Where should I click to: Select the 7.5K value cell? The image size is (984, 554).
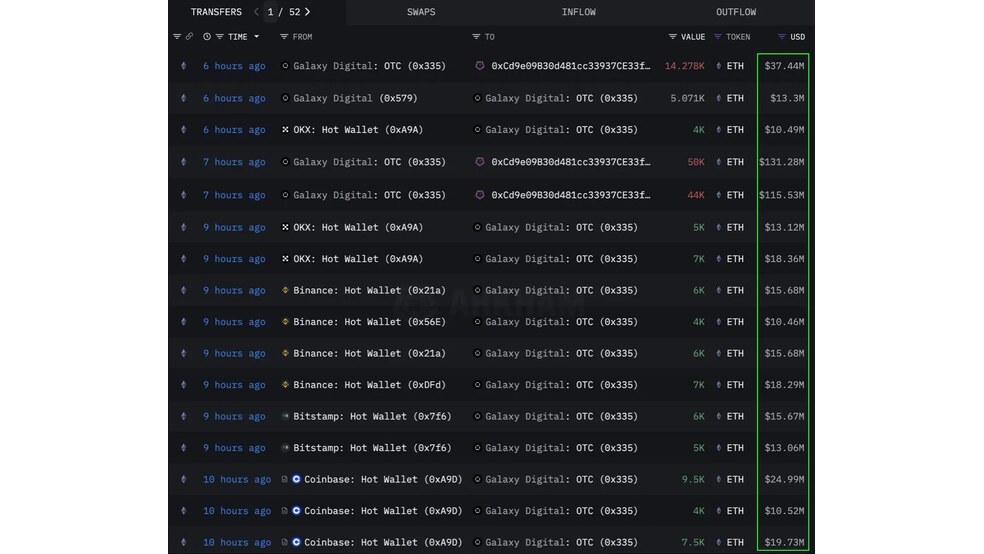pos(693,542)
